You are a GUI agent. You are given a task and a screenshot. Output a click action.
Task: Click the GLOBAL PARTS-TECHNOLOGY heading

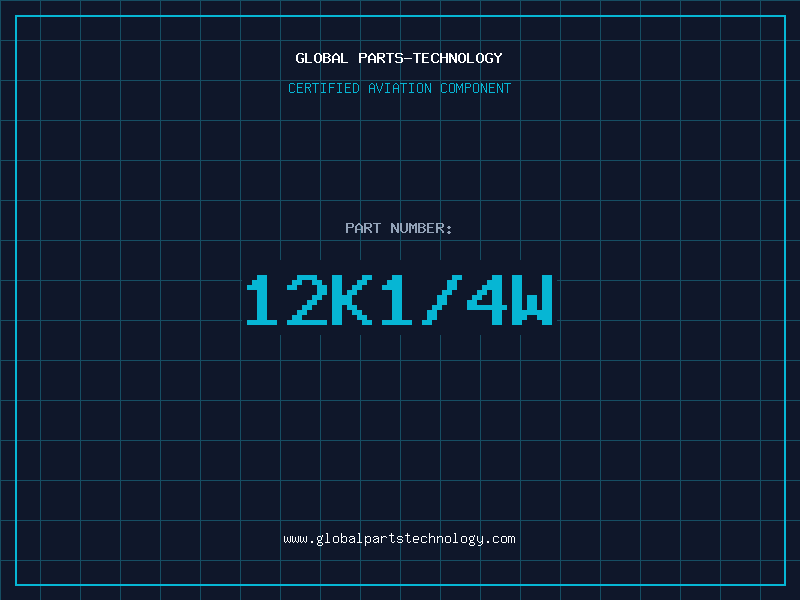coord(399,58)
